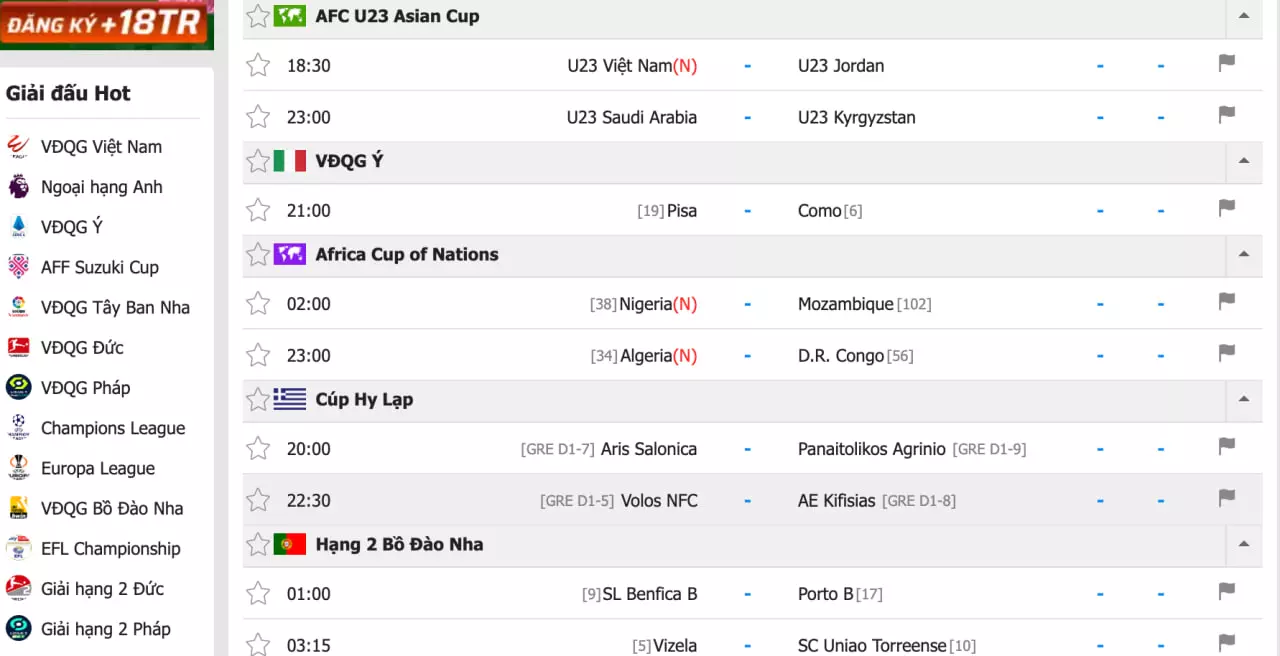Image resolution: width=1280 pixels, height=656 pixels.
Task: Toggle favorite star for Cúp Hy Lạp league
Action: (258, 400)
